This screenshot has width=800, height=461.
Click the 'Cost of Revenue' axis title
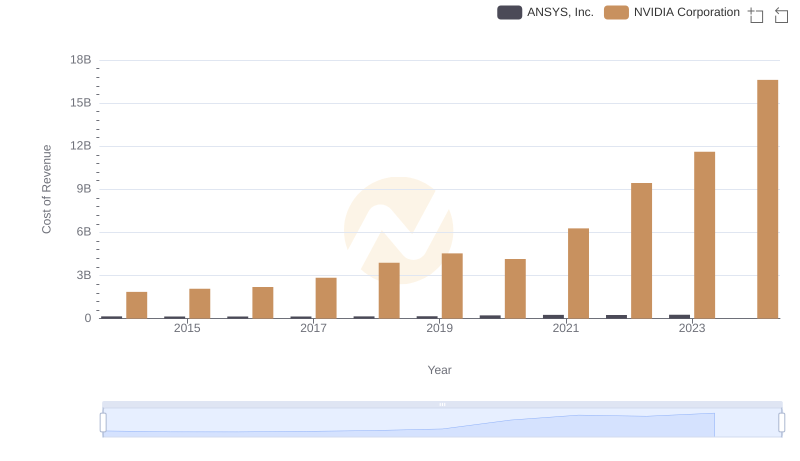click(x=46, y=189)
